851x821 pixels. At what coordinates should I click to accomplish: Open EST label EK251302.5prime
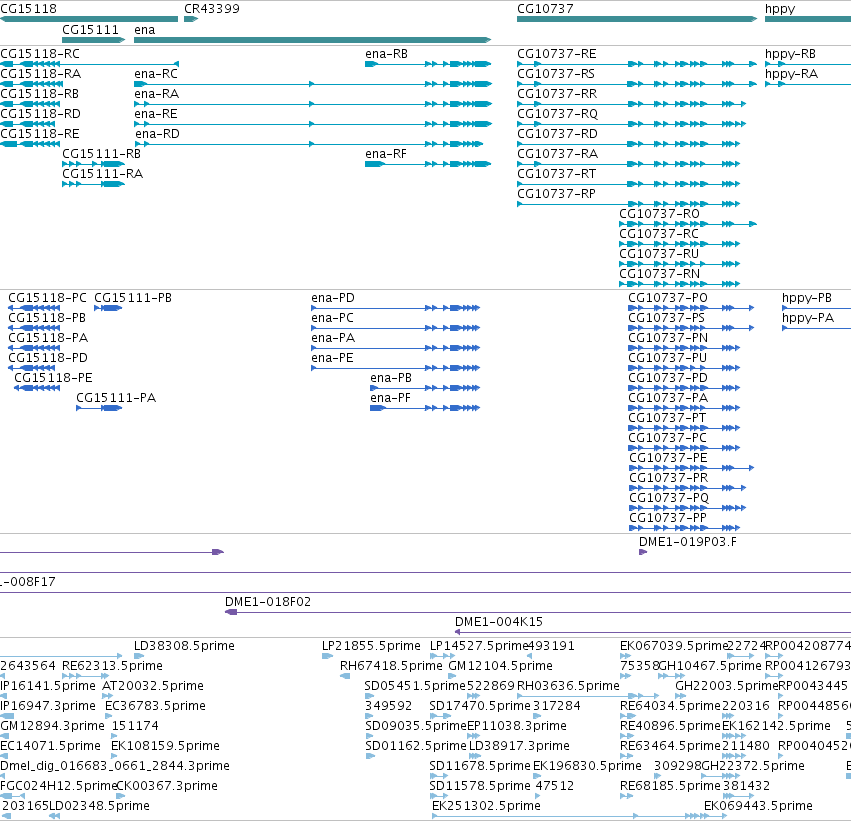point(486,806)
